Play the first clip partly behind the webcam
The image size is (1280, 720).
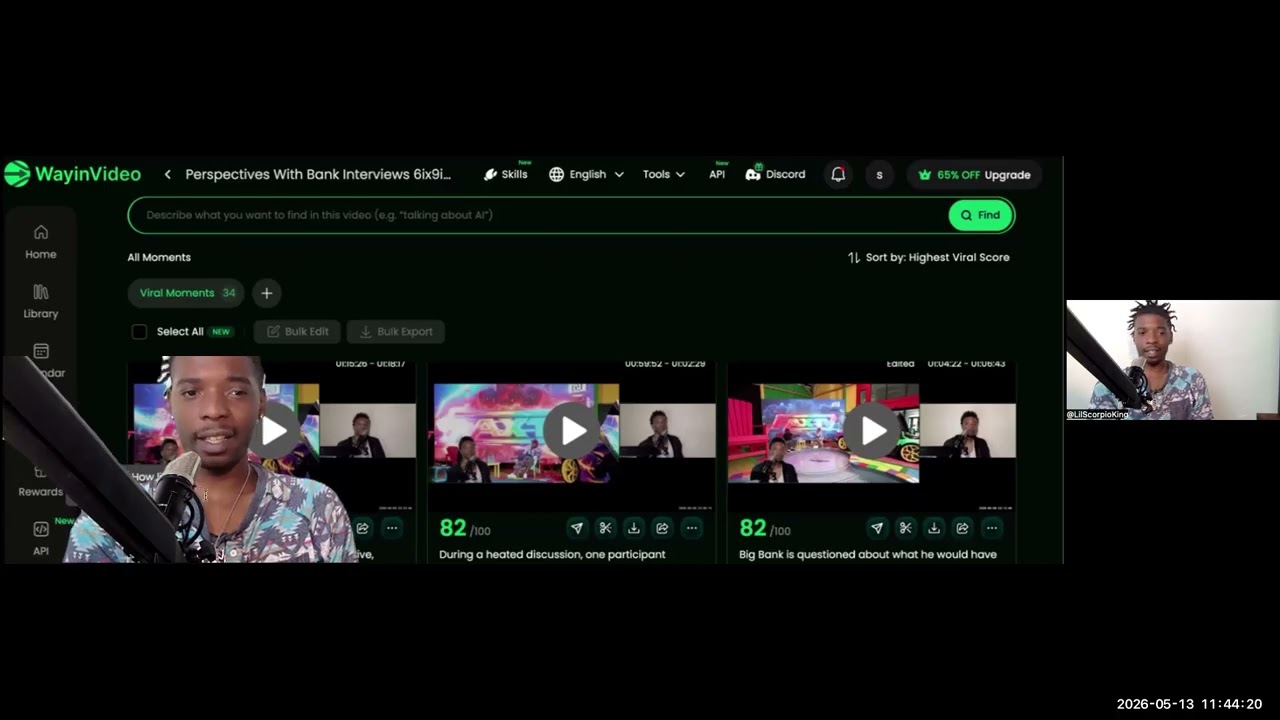tap(274, 431)
